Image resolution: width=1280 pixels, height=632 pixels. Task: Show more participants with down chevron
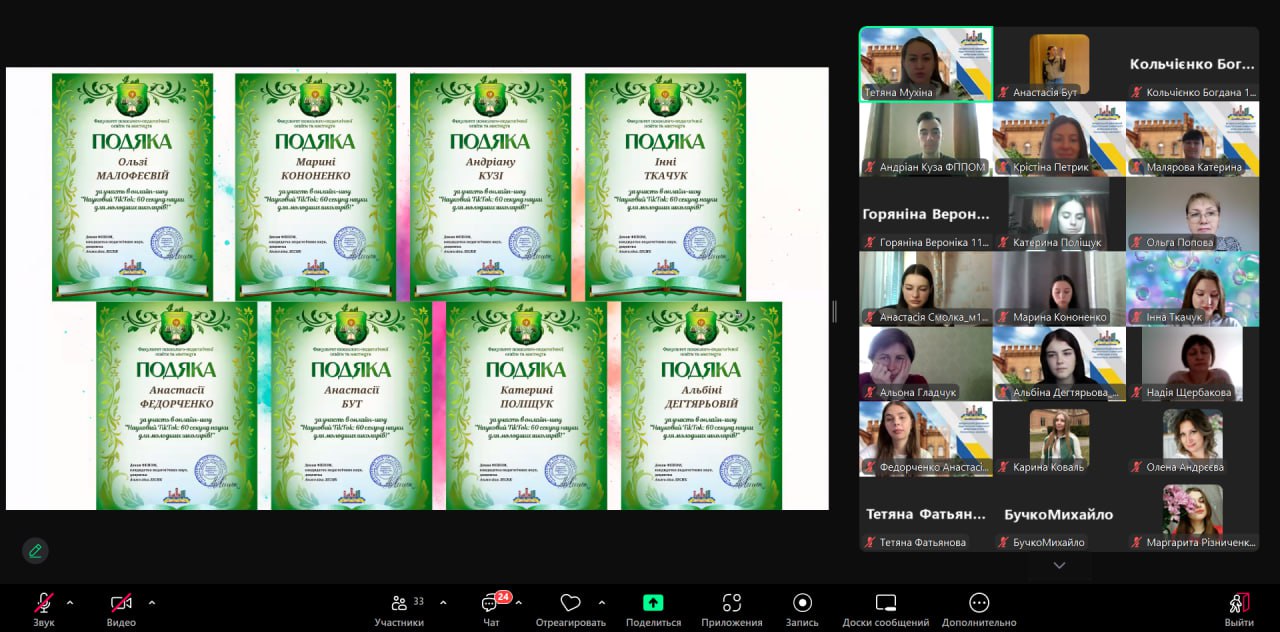1059,565
